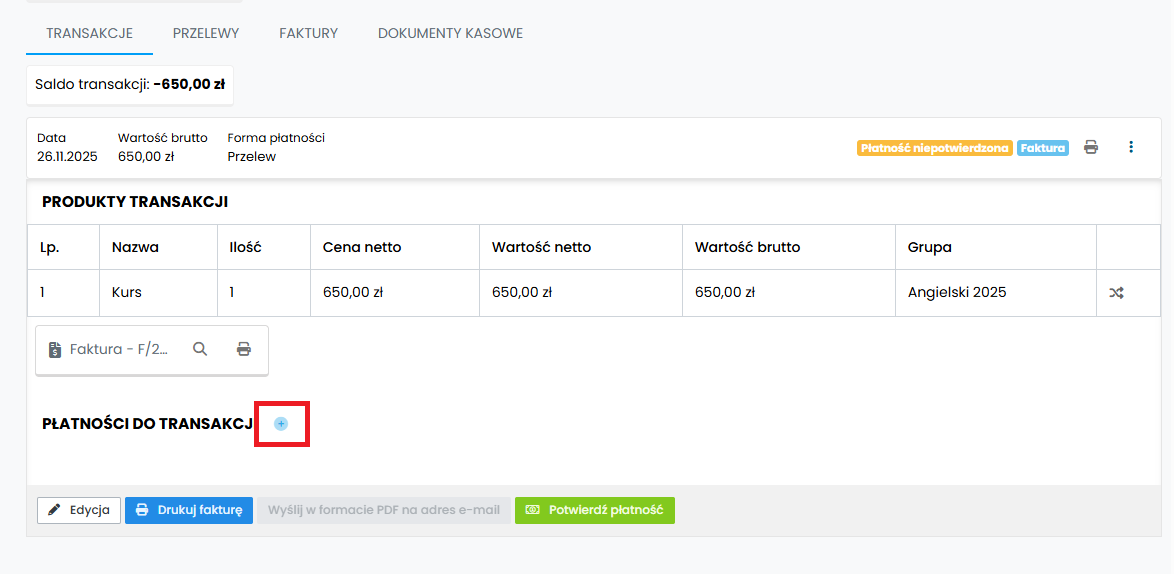Image resolution: width=1174 pixels, height=574 pixels.
Task: Click the shuffle icon in the Kurs row
Action: click(1116, 293)
